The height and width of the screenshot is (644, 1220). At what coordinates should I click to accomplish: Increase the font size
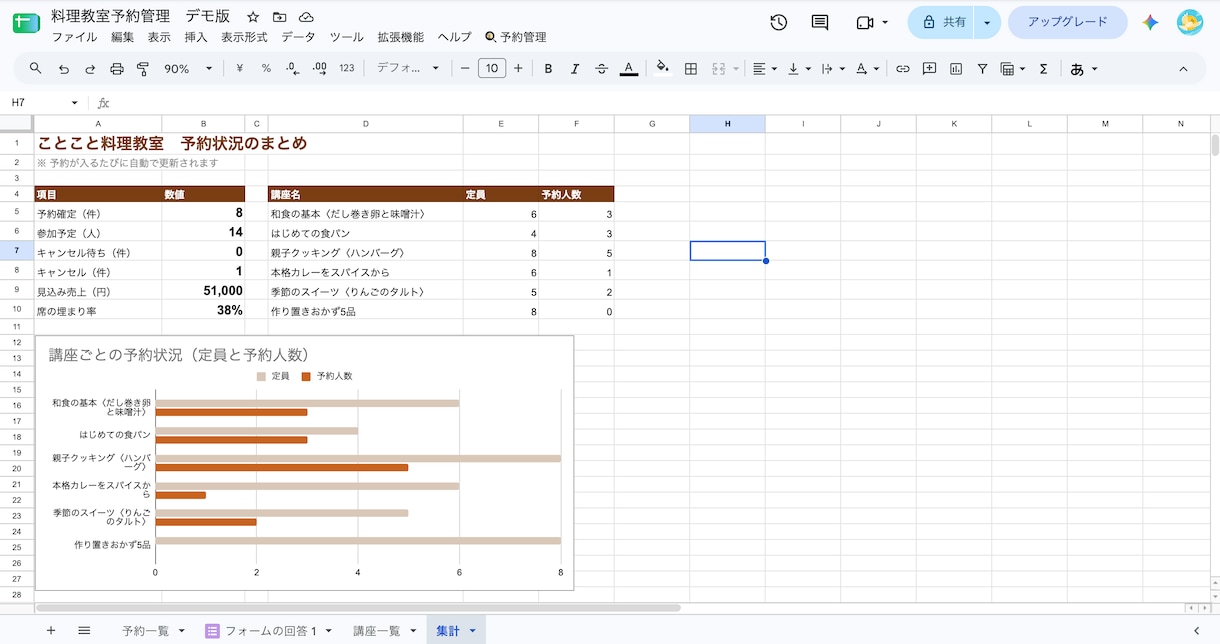[x=518, y=69]
